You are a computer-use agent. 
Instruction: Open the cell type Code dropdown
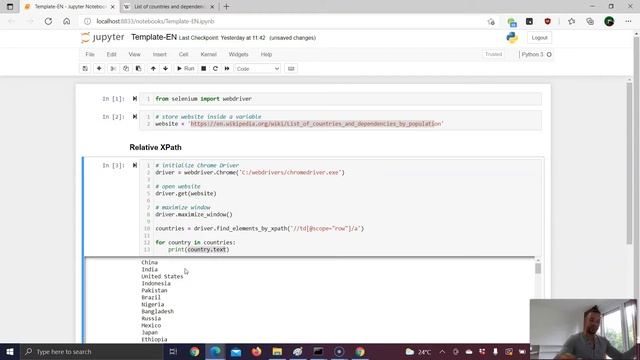pyautogui.click(x=258, y=69)
